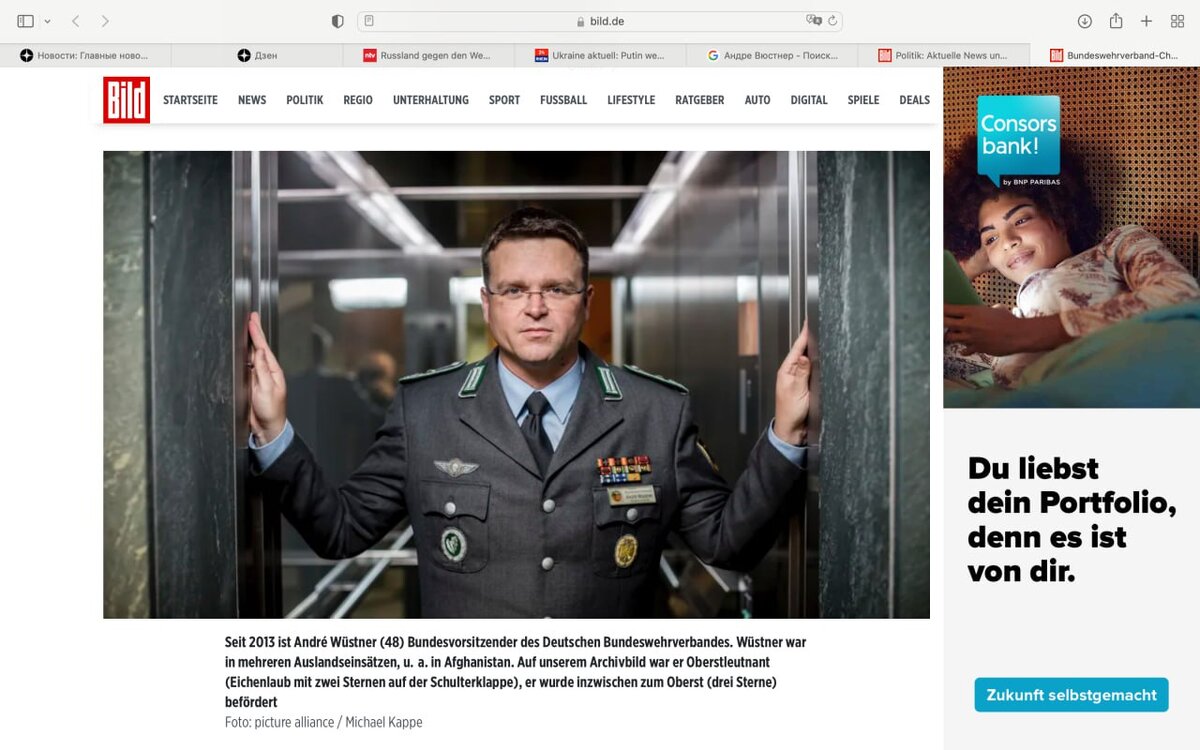Open the UNTERHALTUNG section
The height and width of the screenshot is (750, 1200).
(431, 100)
